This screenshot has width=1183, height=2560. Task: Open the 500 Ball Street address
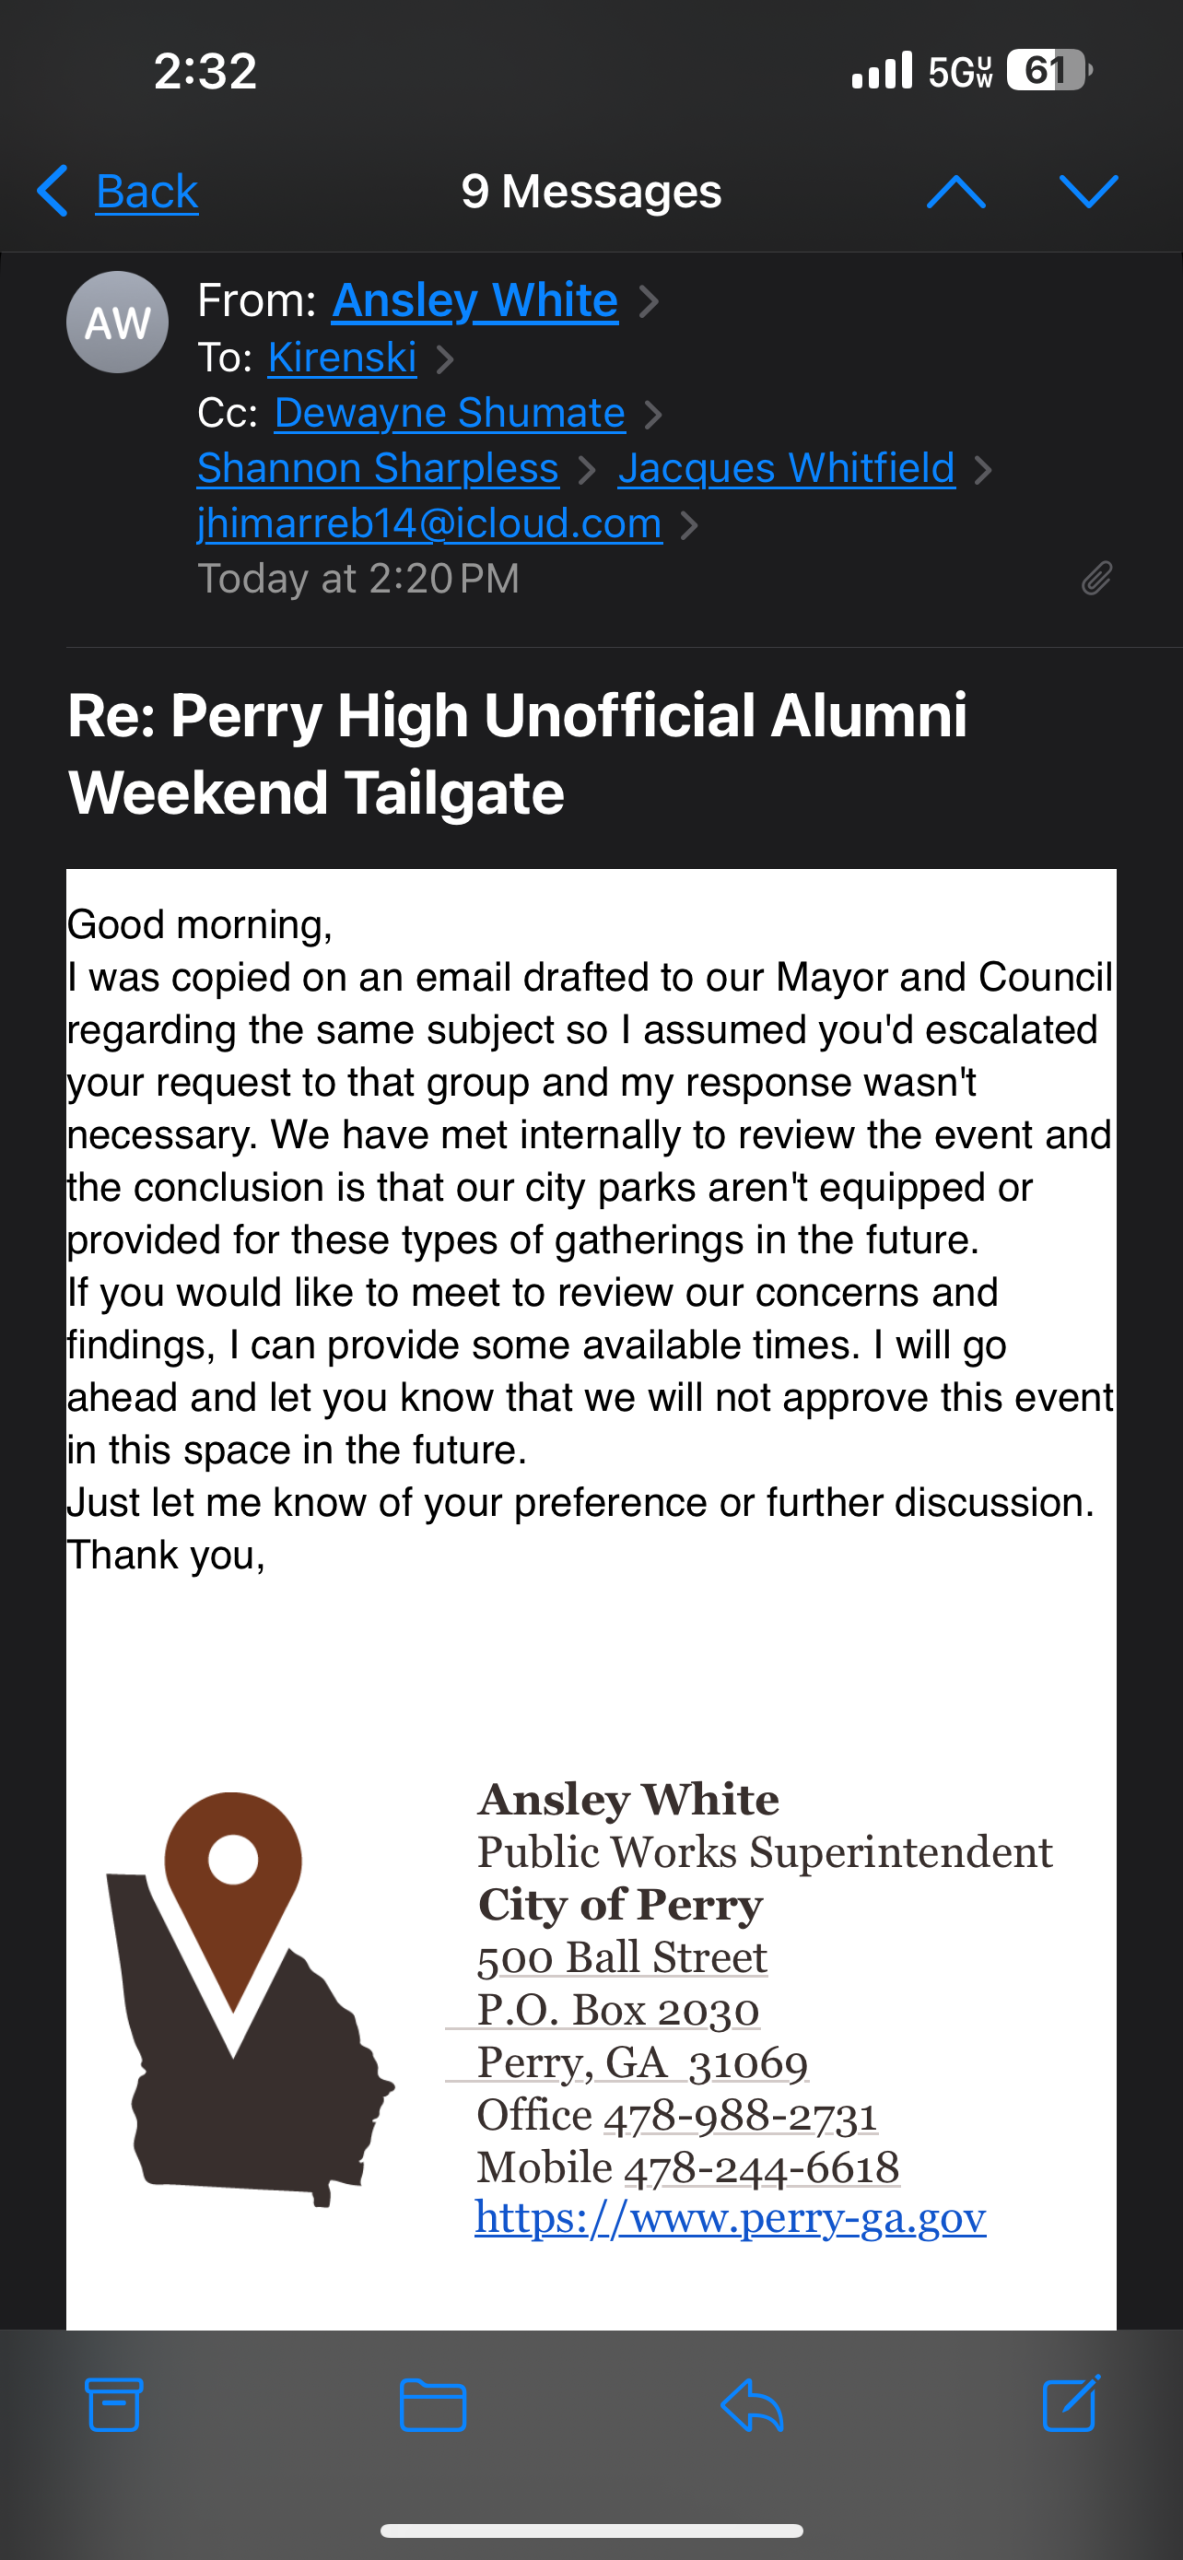pyautogui.click(x=622, y=1958)
